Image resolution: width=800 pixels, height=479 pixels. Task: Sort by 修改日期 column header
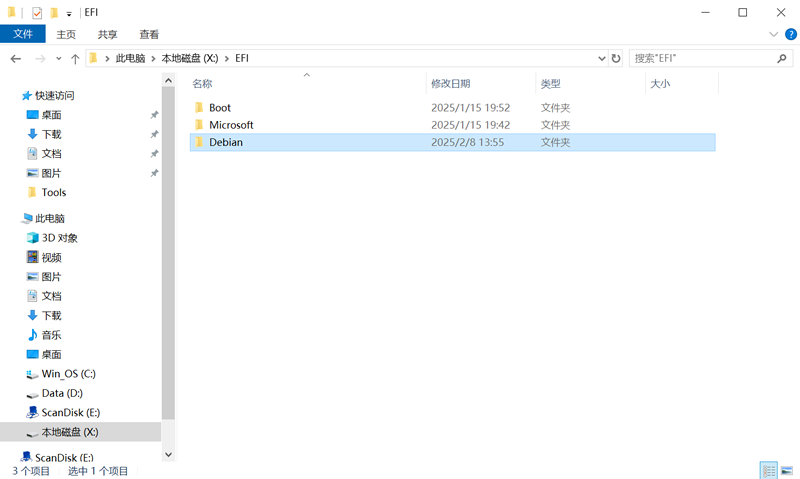(450, 84)
